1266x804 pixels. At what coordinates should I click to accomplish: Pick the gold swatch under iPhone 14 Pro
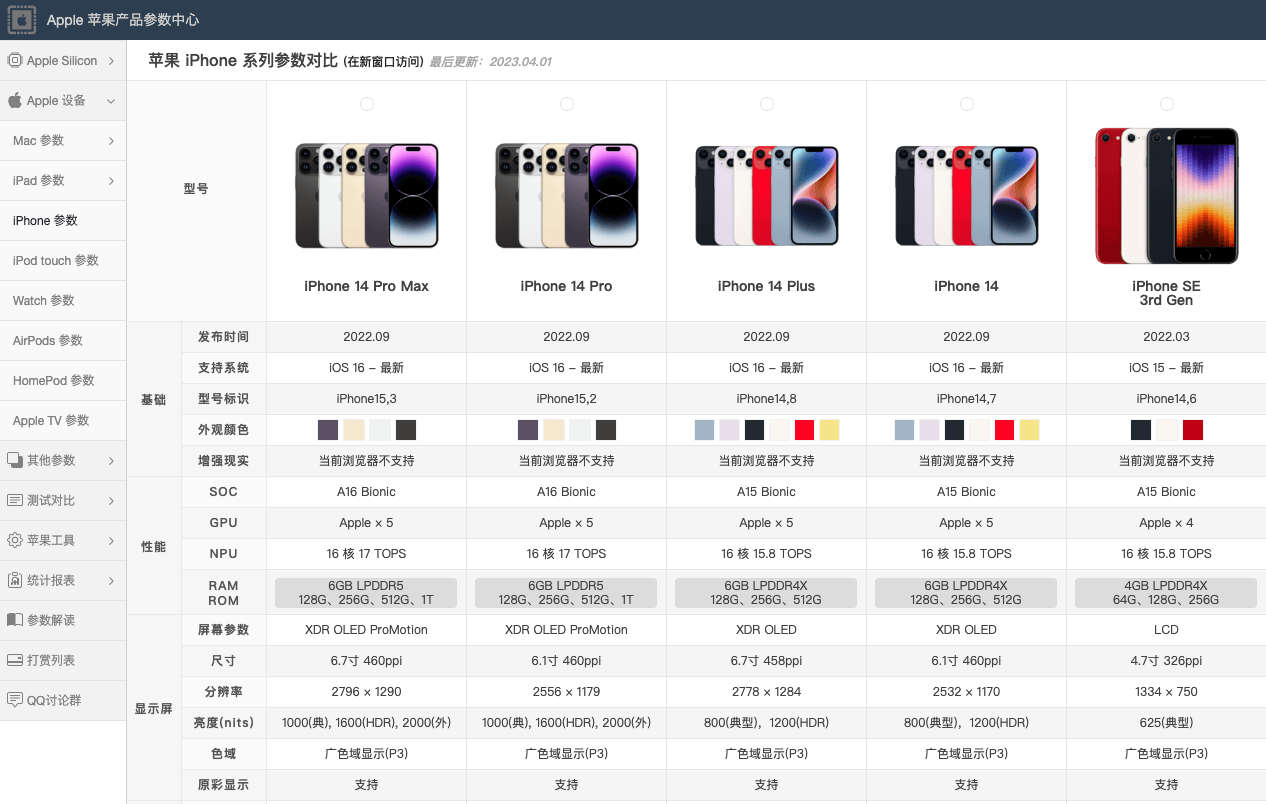[x=554, y=430]
